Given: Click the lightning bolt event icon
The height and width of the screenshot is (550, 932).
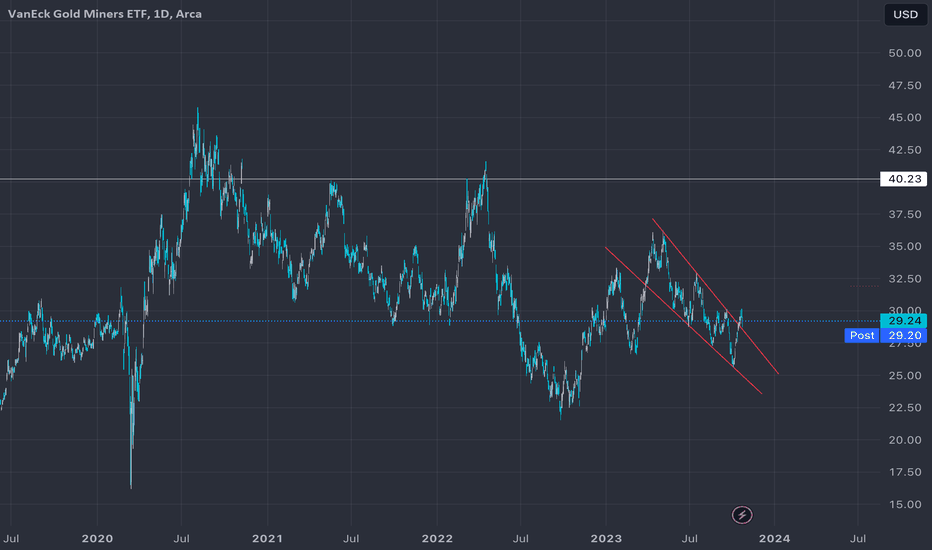Looking at the screenshot, I should click(x=742, y=515).
